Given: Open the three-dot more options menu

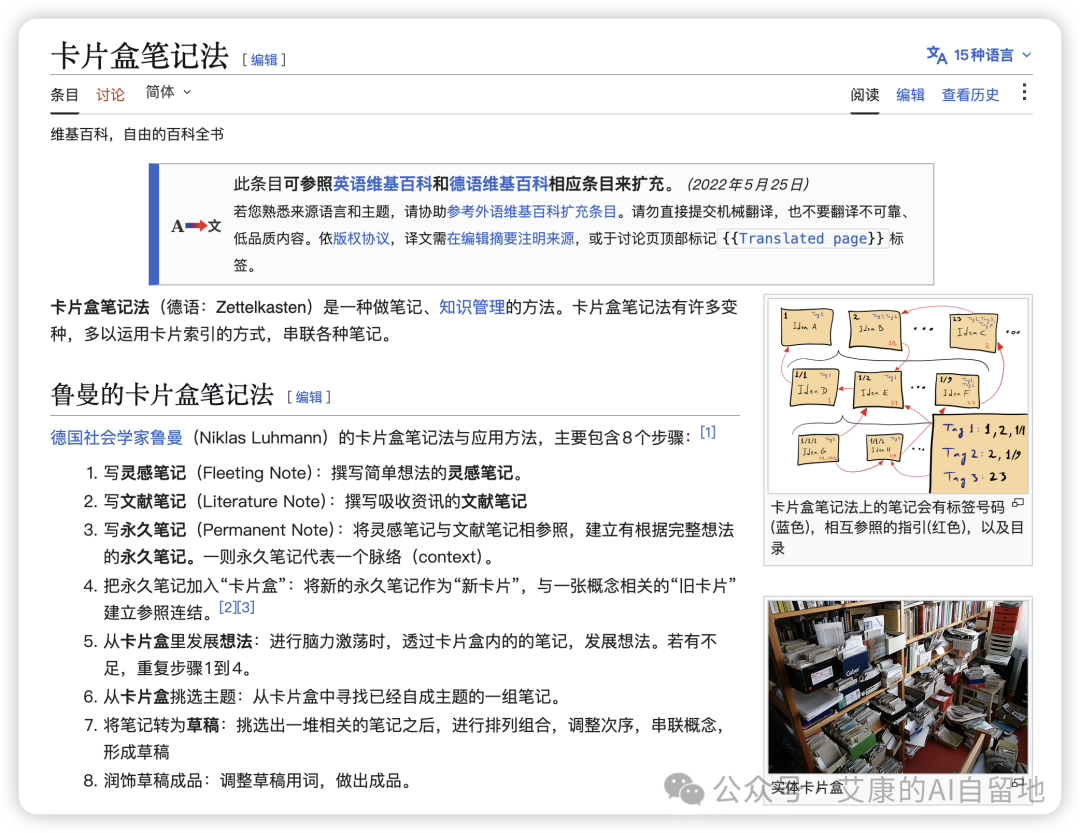Looking at the screenshot, I should point(1024,92).
